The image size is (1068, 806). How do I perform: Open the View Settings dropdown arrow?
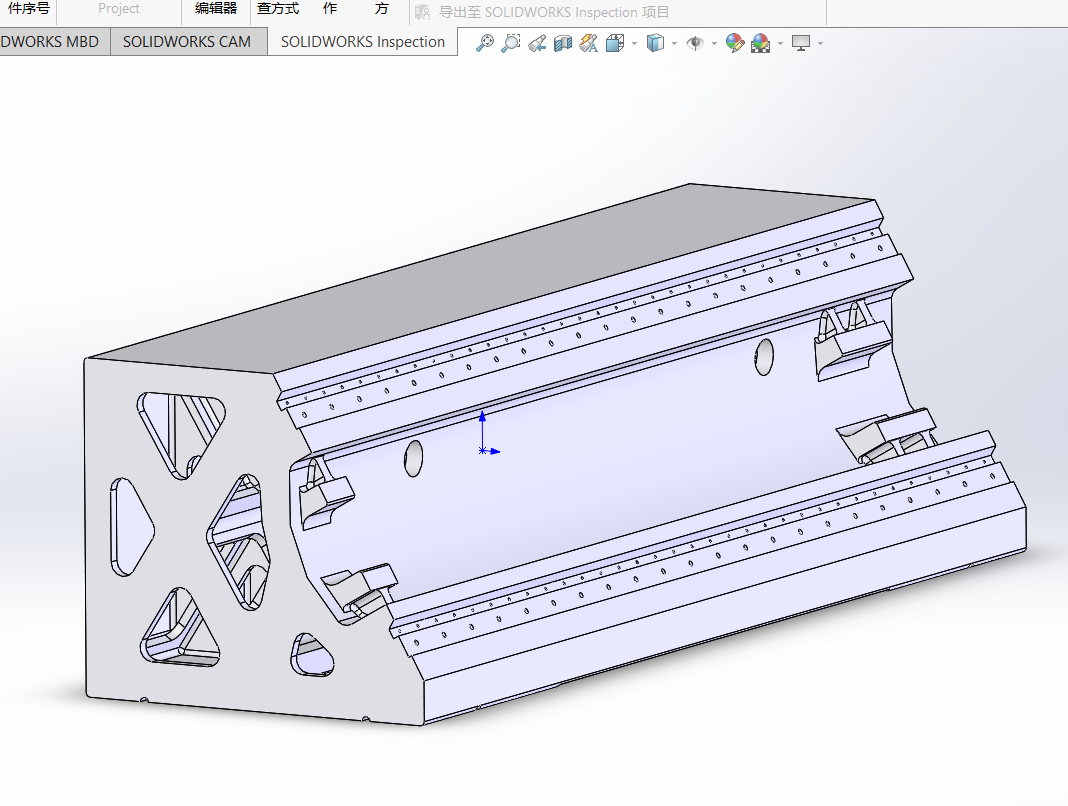820,44
